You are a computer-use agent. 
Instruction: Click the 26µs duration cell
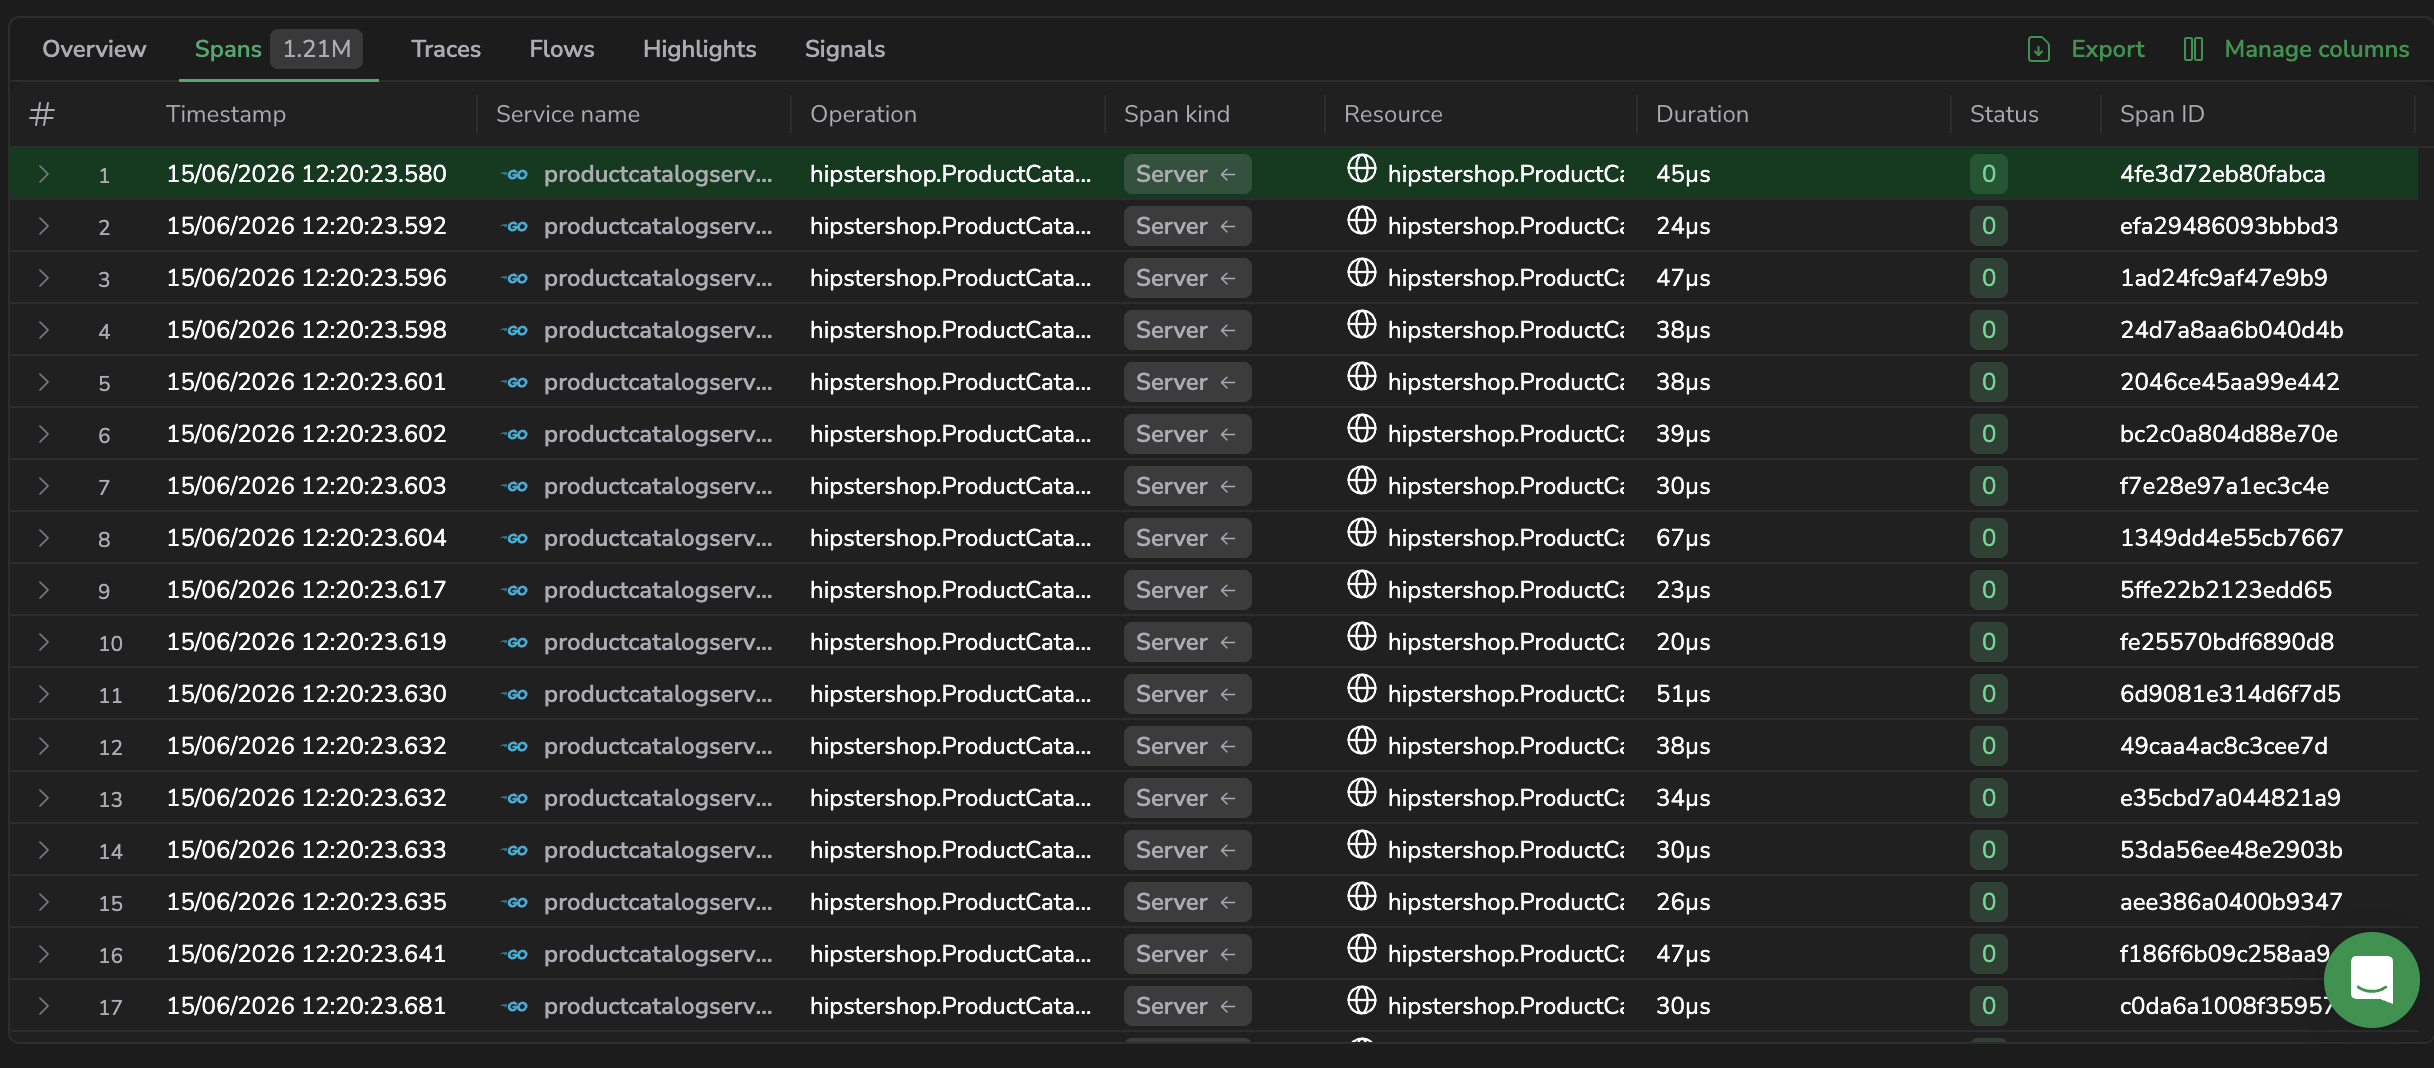[x=1683, y=902]
